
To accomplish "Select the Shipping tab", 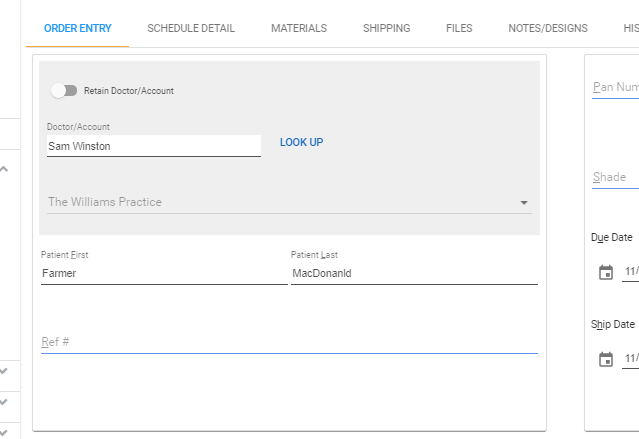I will 386,28.
